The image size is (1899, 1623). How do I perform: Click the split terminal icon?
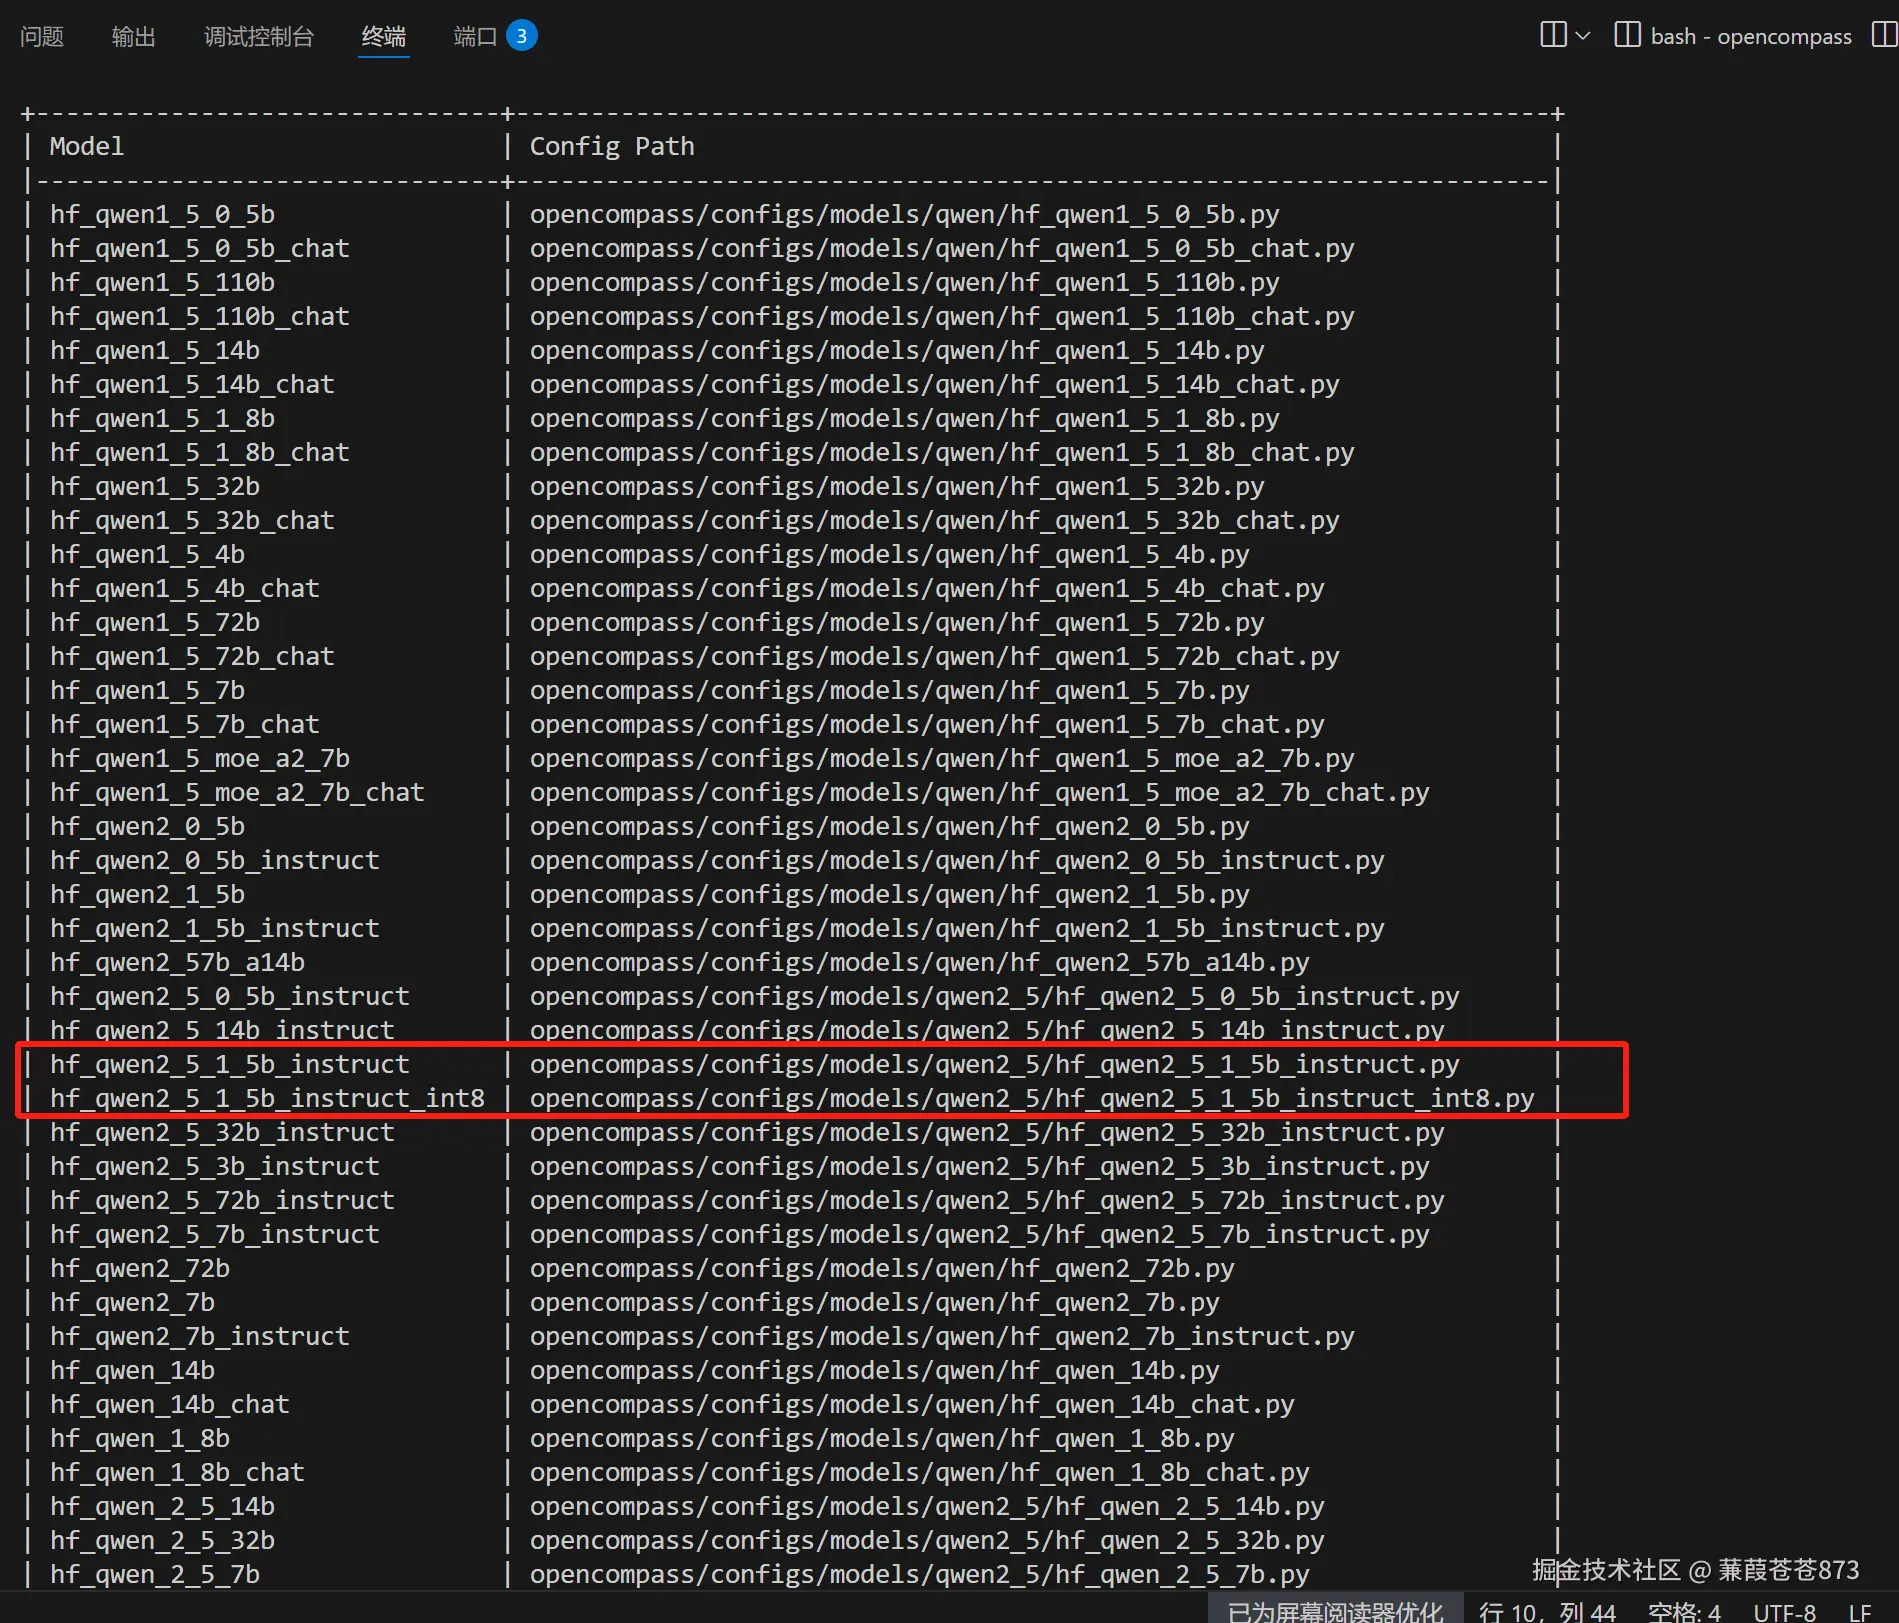point(1553,35)
